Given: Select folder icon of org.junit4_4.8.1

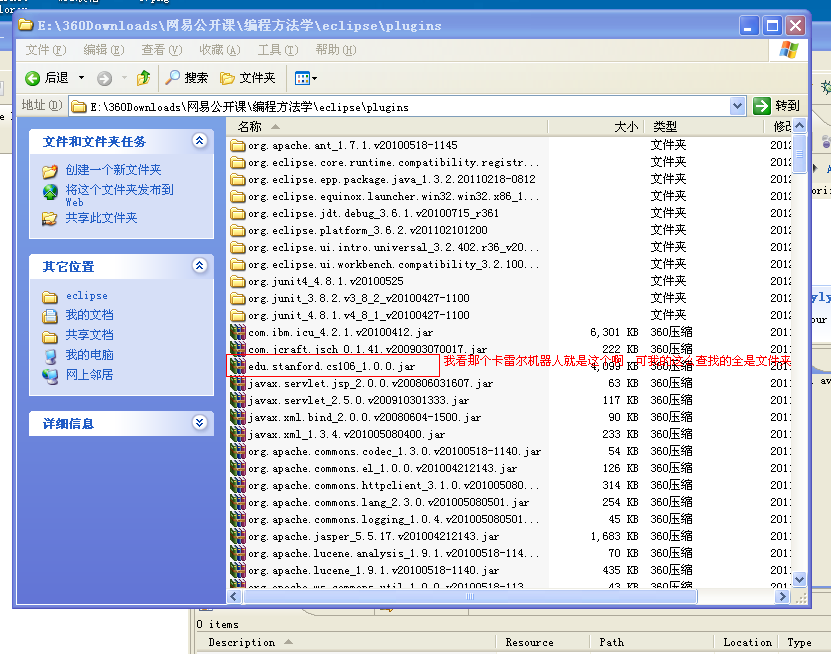Looking at the screenshot, I should coord(238,281).
